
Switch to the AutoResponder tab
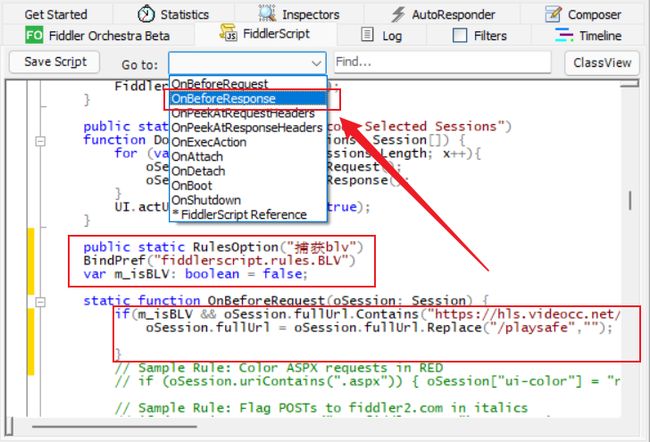(442, 15)
